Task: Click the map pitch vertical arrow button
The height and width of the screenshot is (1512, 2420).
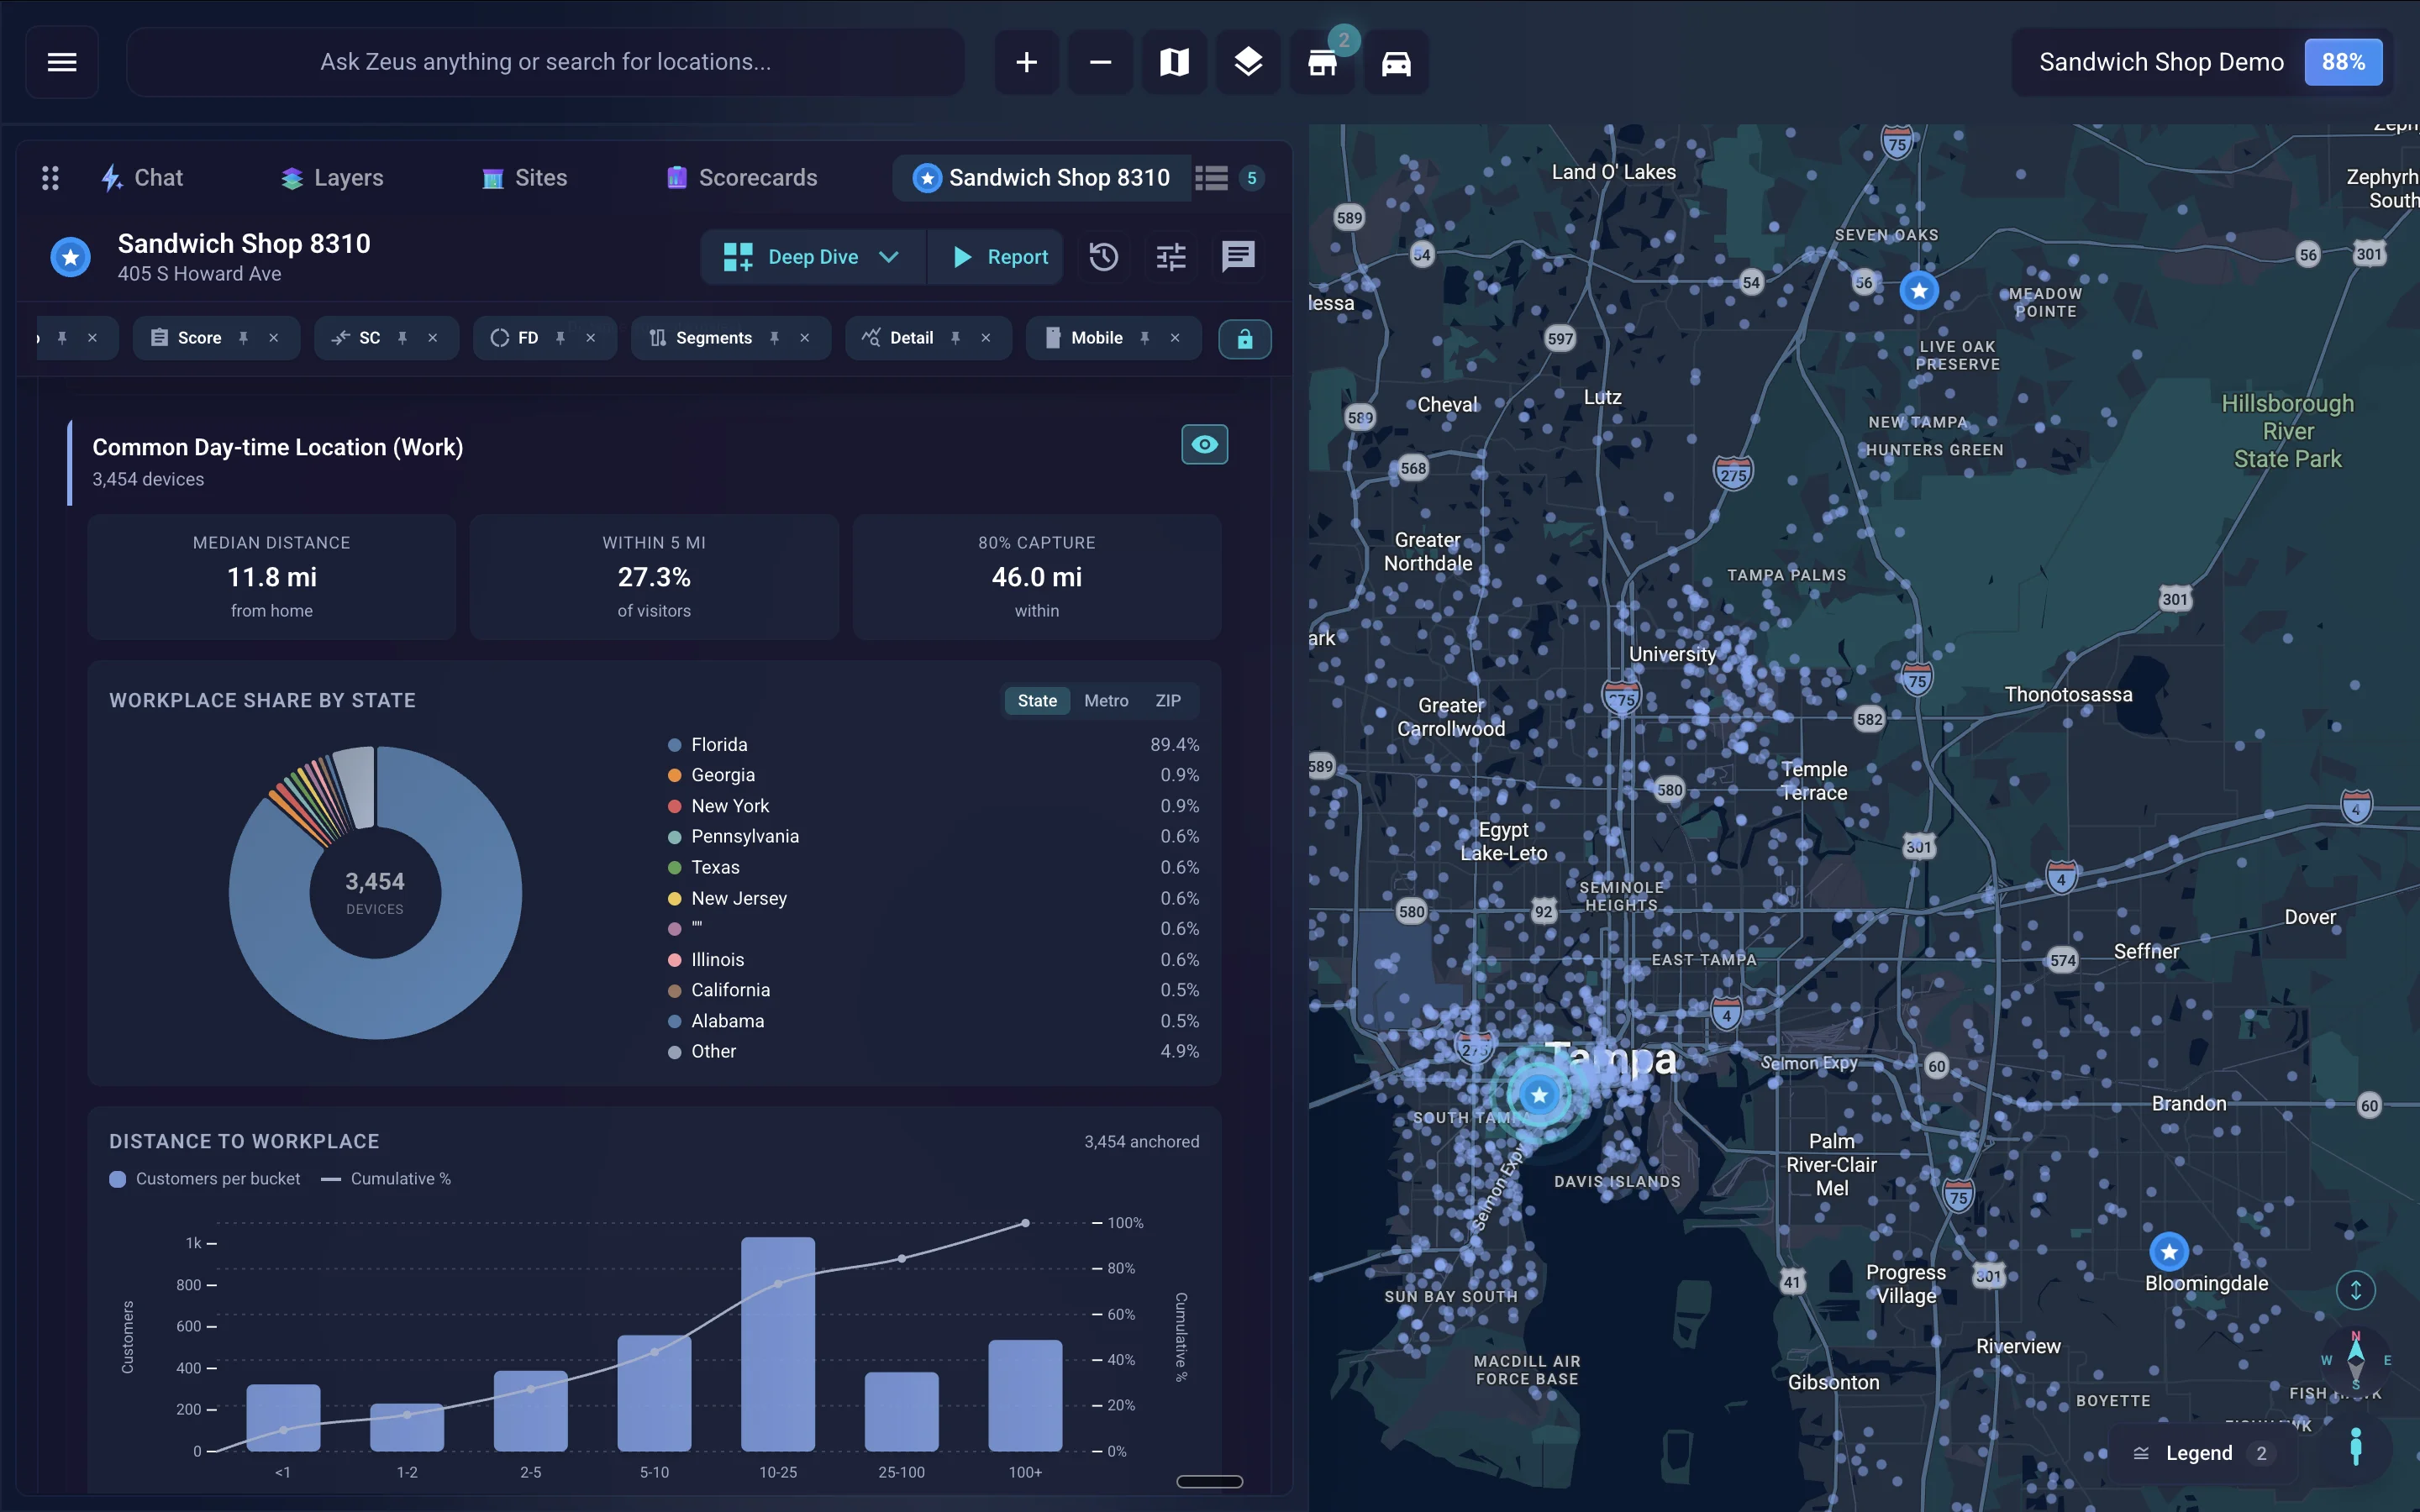Action: (2355, 1290)
